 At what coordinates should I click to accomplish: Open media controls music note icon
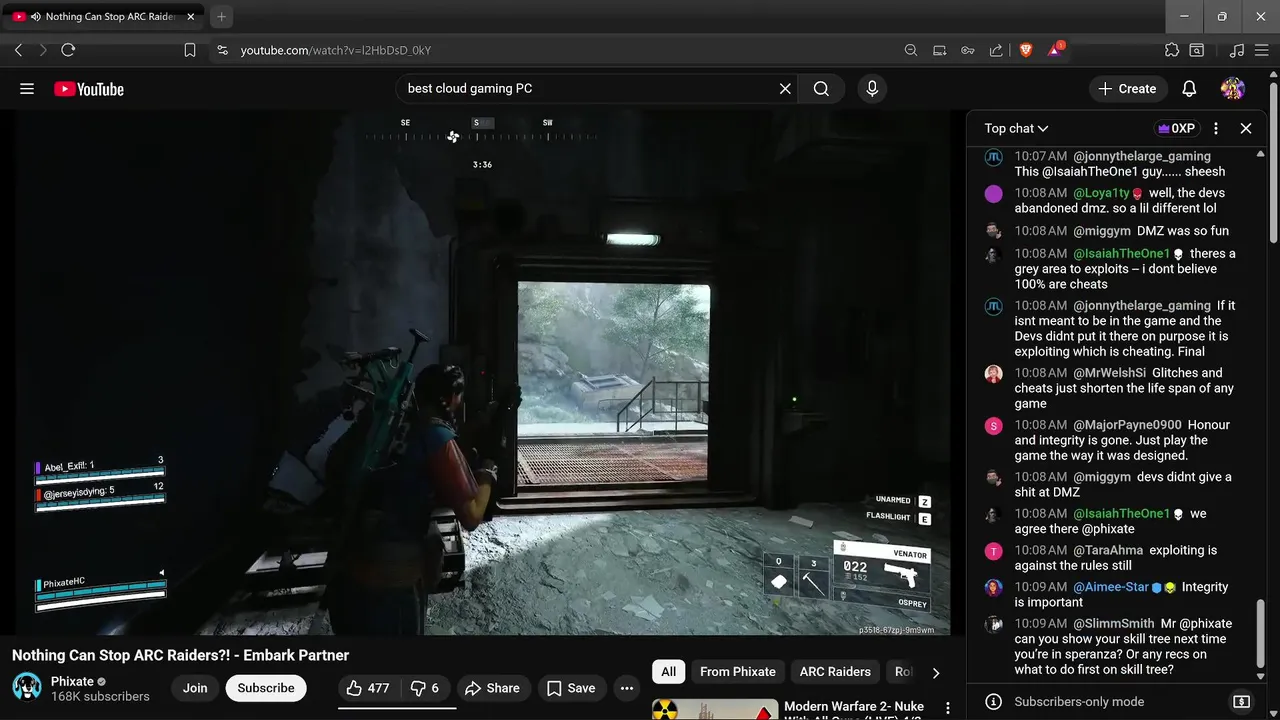(1237, 50)
